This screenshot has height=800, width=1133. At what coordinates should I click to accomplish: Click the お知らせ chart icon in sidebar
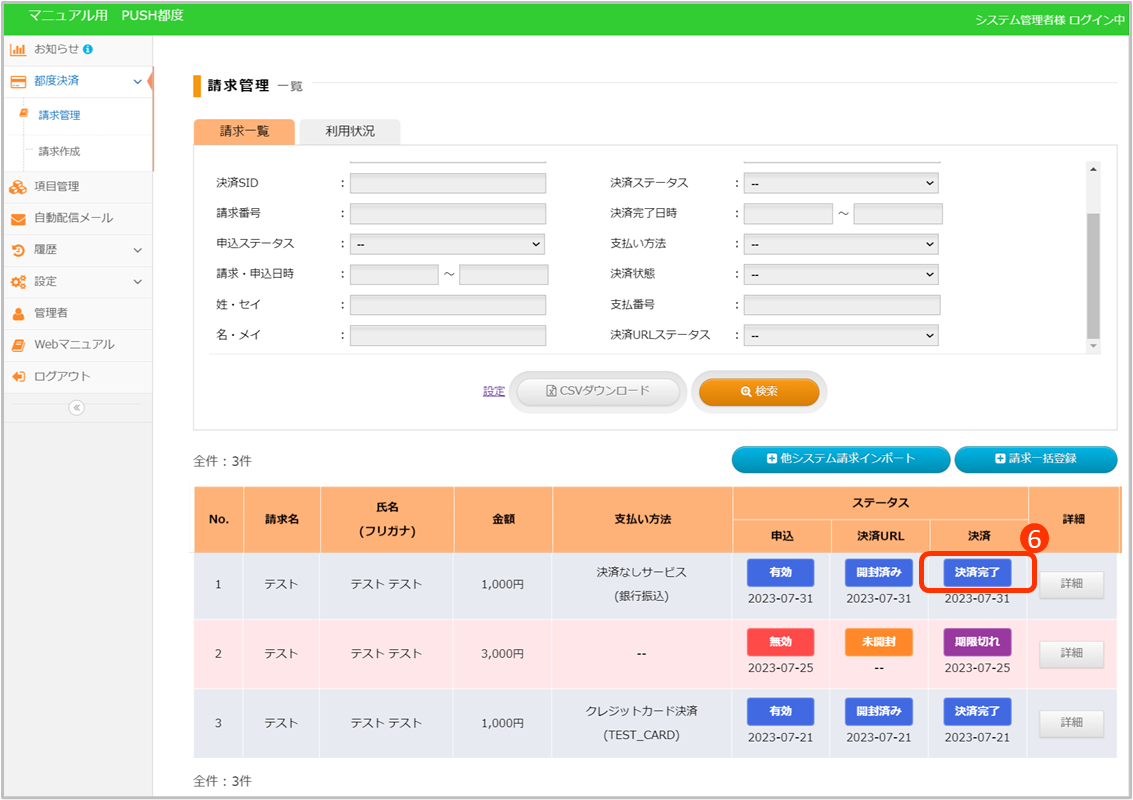18,49
